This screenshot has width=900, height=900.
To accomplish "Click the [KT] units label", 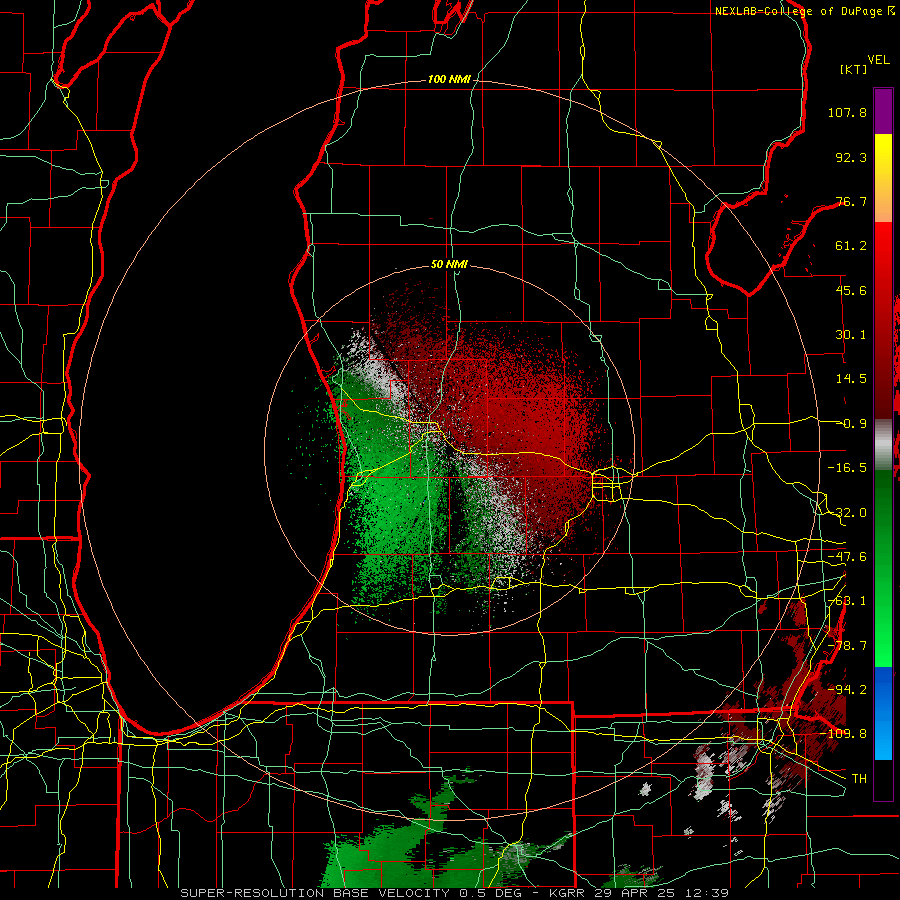I will (x=853, y=70).
